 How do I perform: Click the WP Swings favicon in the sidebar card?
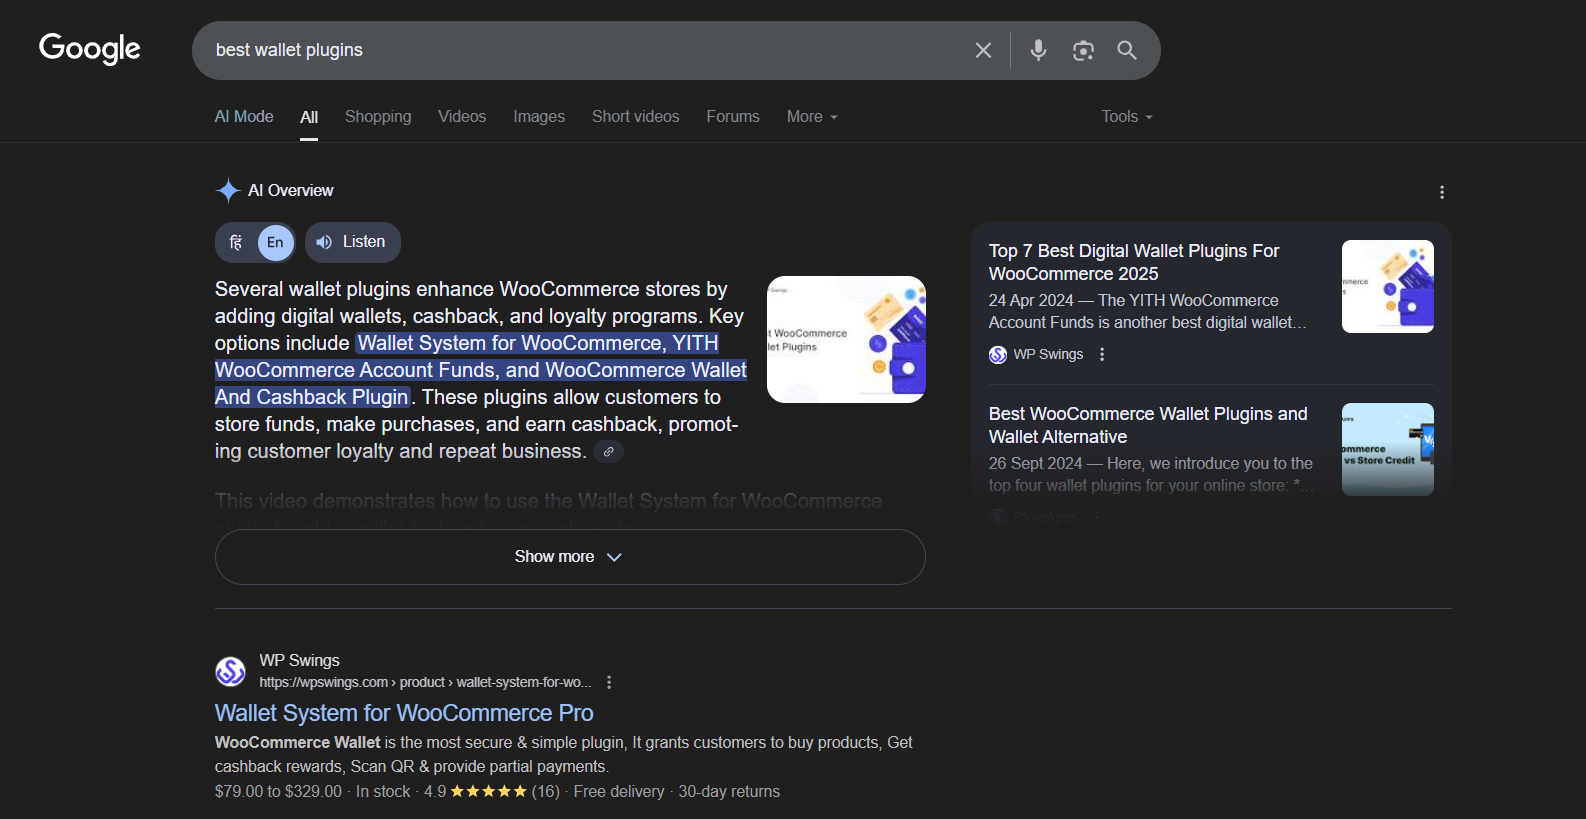(998, 354)
